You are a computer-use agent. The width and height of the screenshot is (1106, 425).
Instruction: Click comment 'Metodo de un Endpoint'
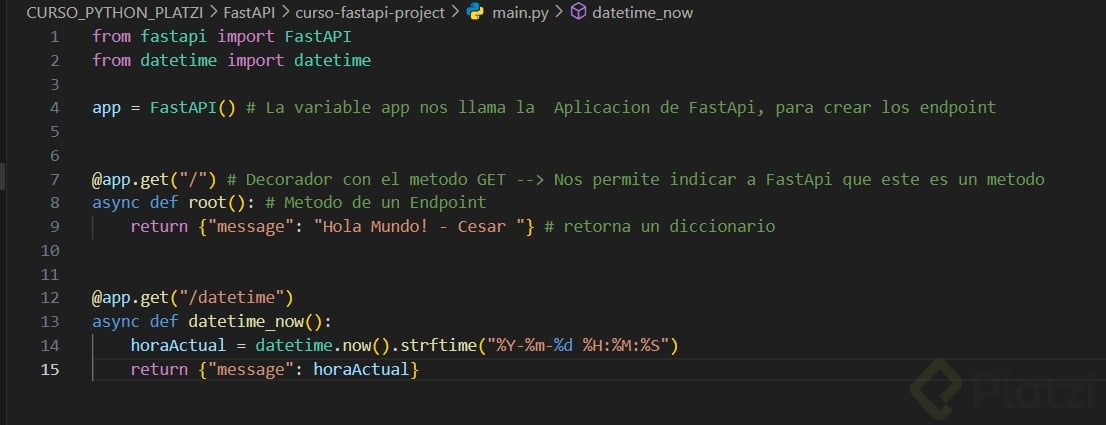click(385, 203)
